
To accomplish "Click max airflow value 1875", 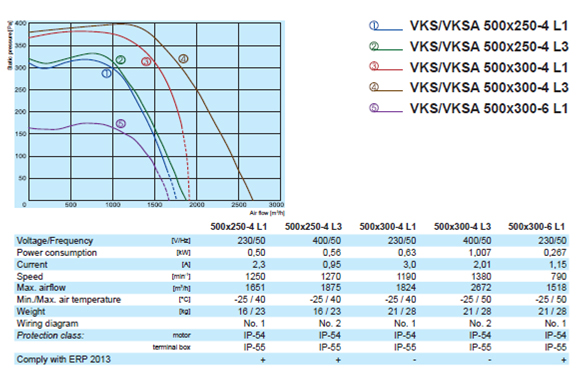I will [331, 288].
